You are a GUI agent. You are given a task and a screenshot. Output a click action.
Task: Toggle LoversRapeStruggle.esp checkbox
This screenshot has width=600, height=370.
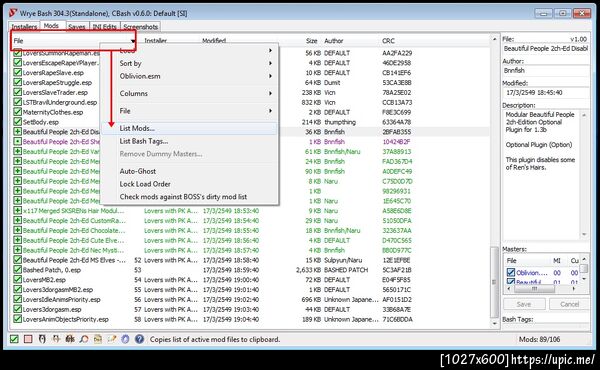(17, 82)
